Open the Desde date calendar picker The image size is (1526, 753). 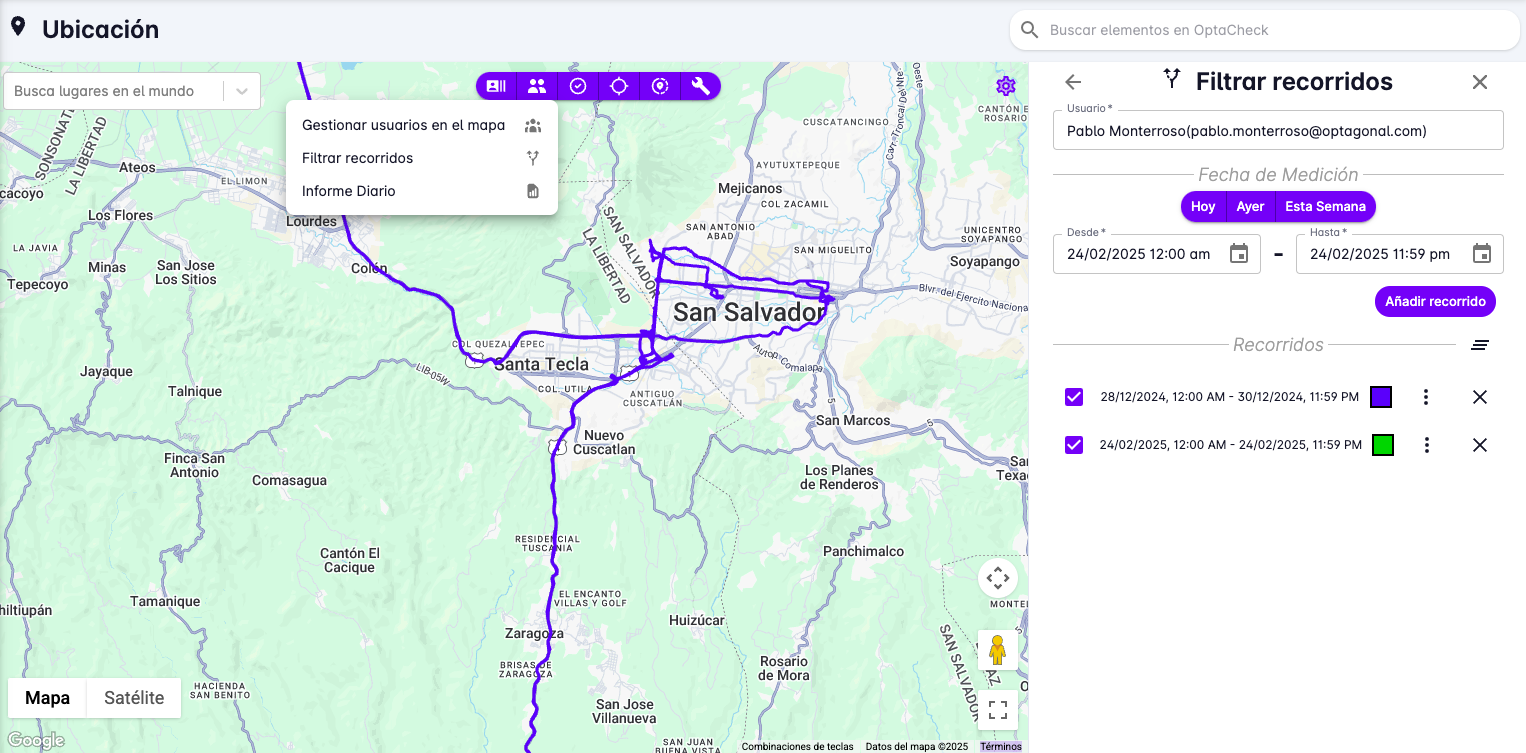pos(1239,254)
